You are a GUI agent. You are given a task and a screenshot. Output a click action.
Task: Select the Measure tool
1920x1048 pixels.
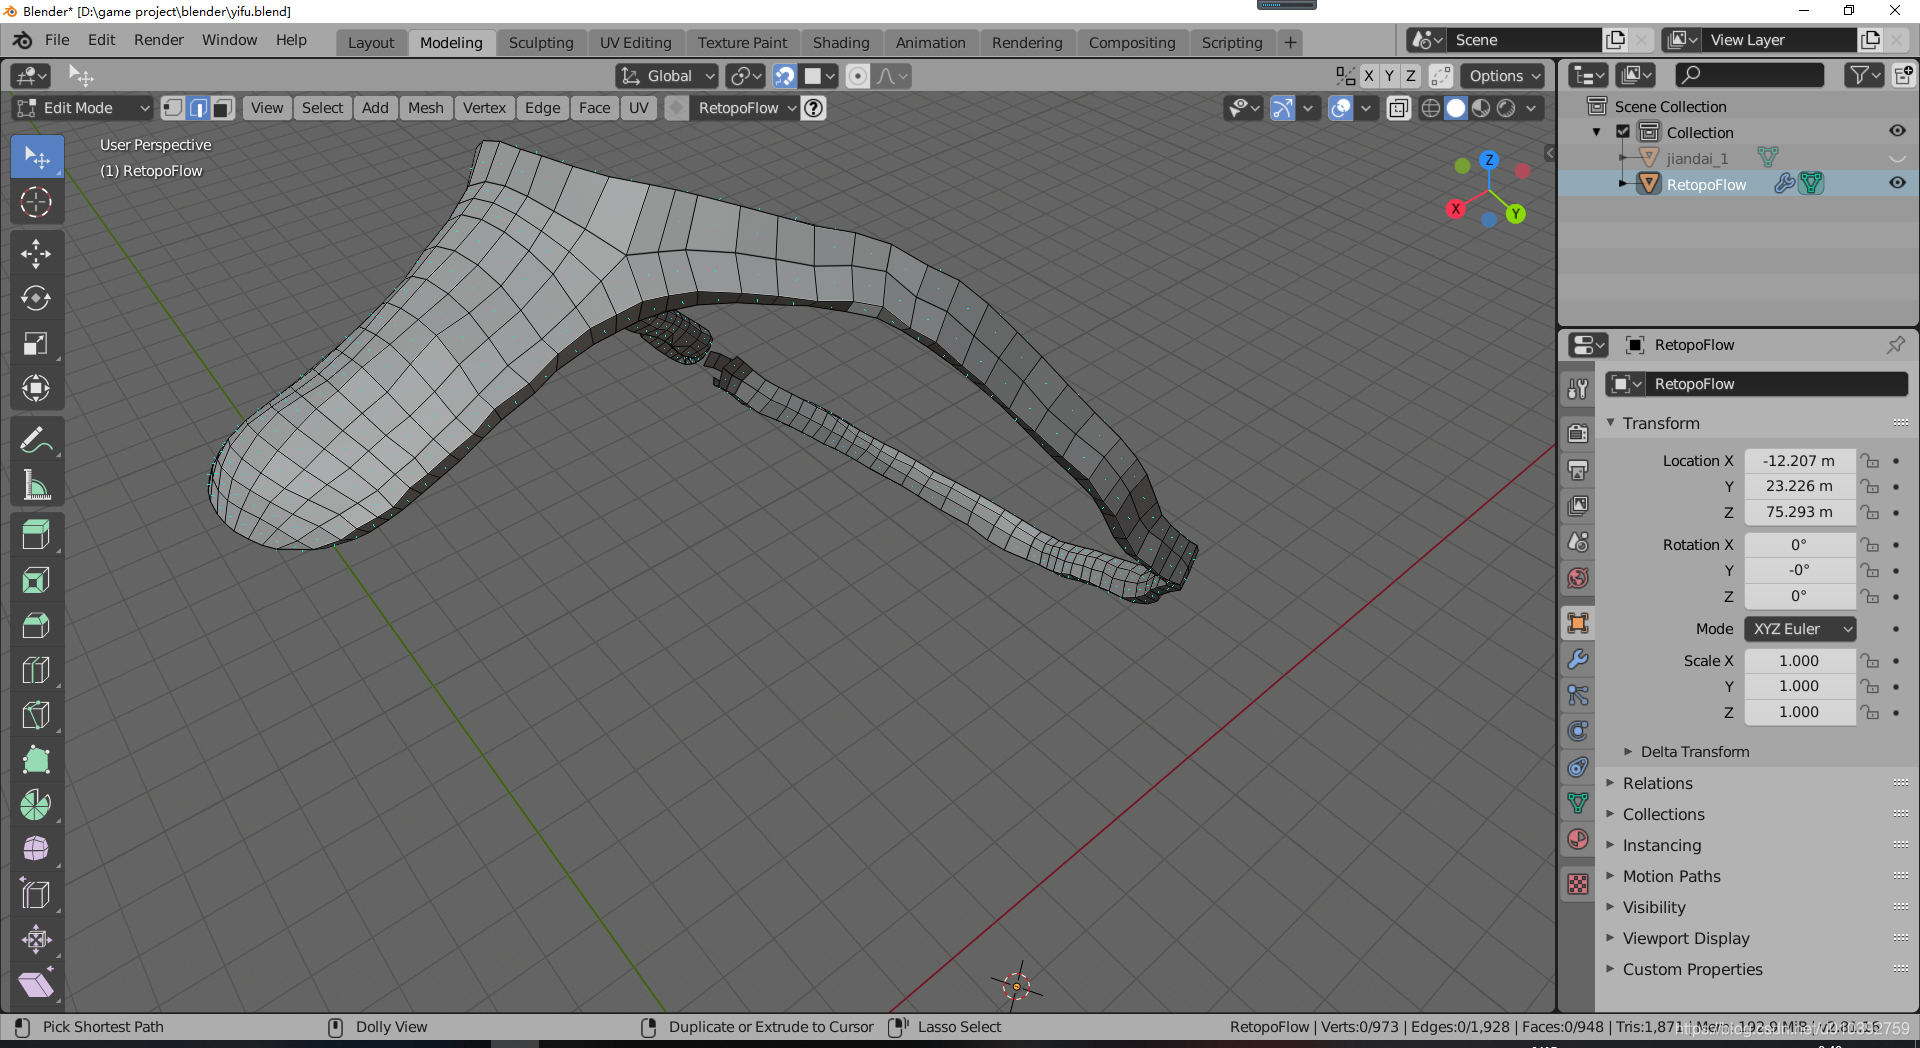36,485
